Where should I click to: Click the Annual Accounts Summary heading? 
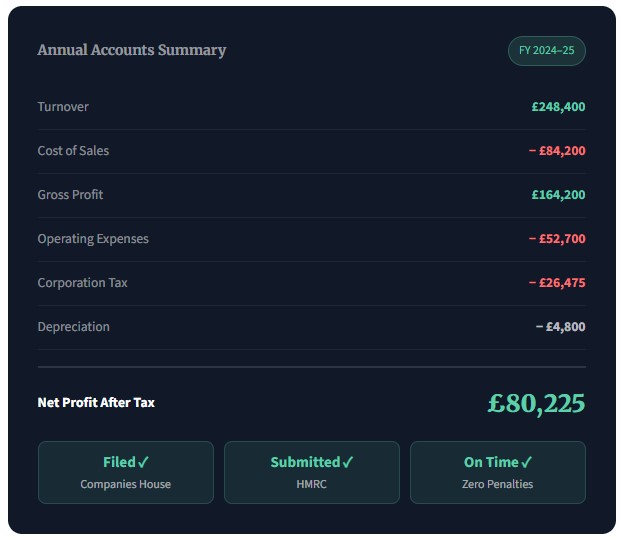coord(132,50)
